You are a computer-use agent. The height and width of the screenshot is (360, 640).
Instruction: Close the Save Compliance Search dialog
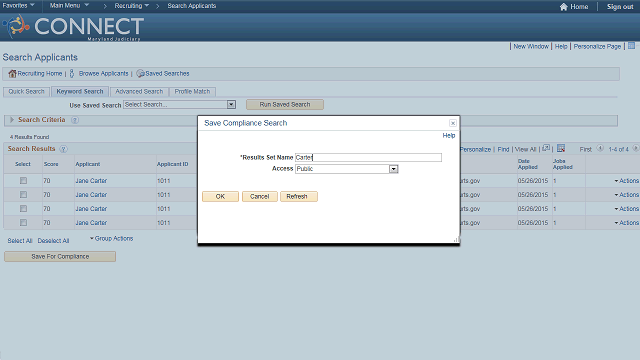pyautogui.click(x=453, y=123)
